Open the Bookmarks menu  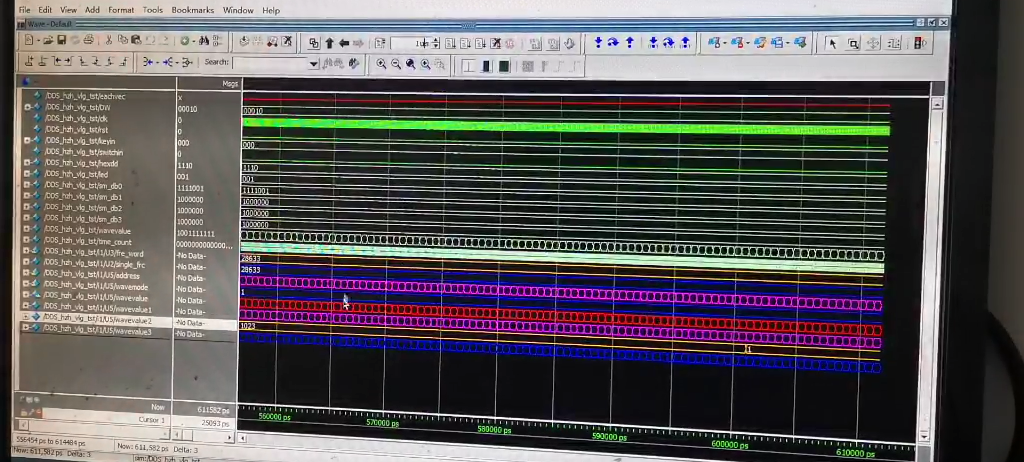pyautogui.click(x=193, y=10)
